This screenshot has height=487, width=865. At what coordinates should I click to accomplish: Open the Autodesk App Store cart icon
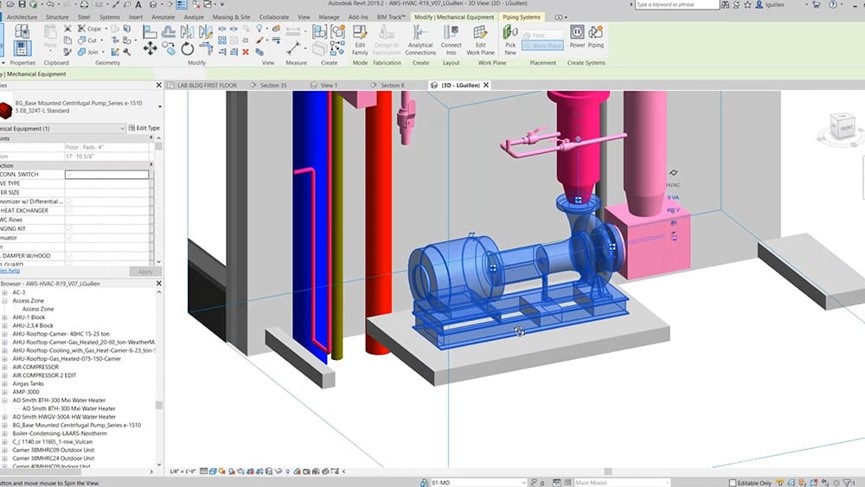pyautogui.click(x=816, y=4)
